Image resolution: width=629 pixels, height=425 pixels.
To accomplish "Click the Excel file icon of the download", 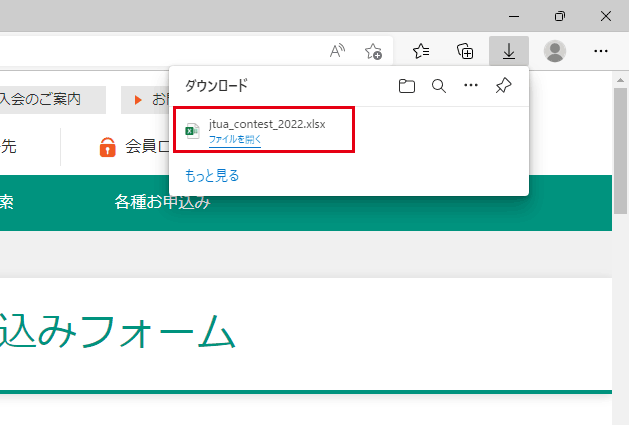I will point(193,131).
